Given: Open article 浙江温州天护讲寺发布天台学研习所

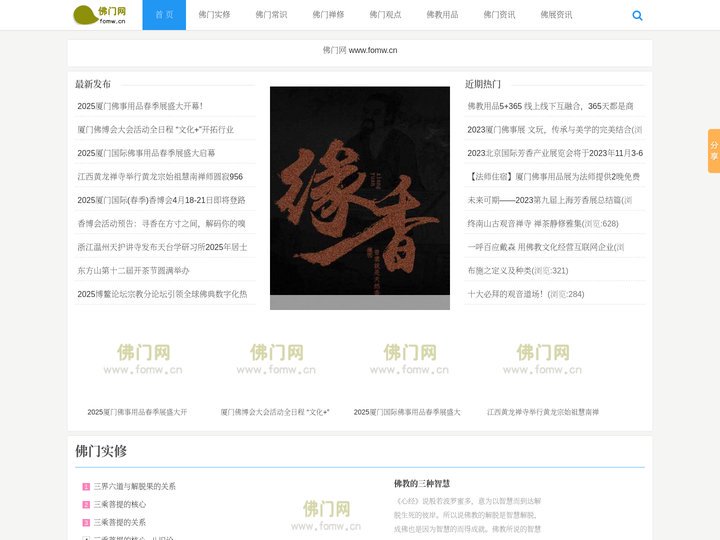Looking at the screenshot, I should (162, 247).
